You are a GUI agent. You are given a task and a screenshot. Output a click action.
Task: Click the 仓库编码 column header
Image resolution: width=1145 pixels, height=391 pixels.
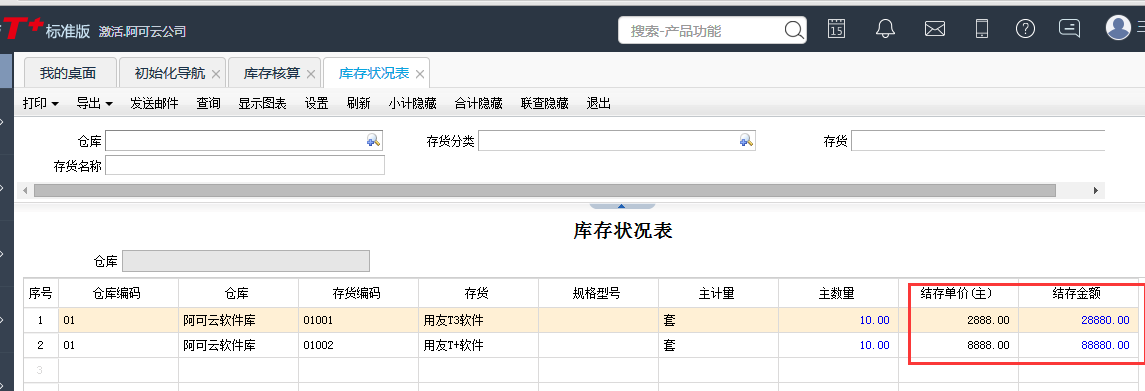[x=118, y=293]
